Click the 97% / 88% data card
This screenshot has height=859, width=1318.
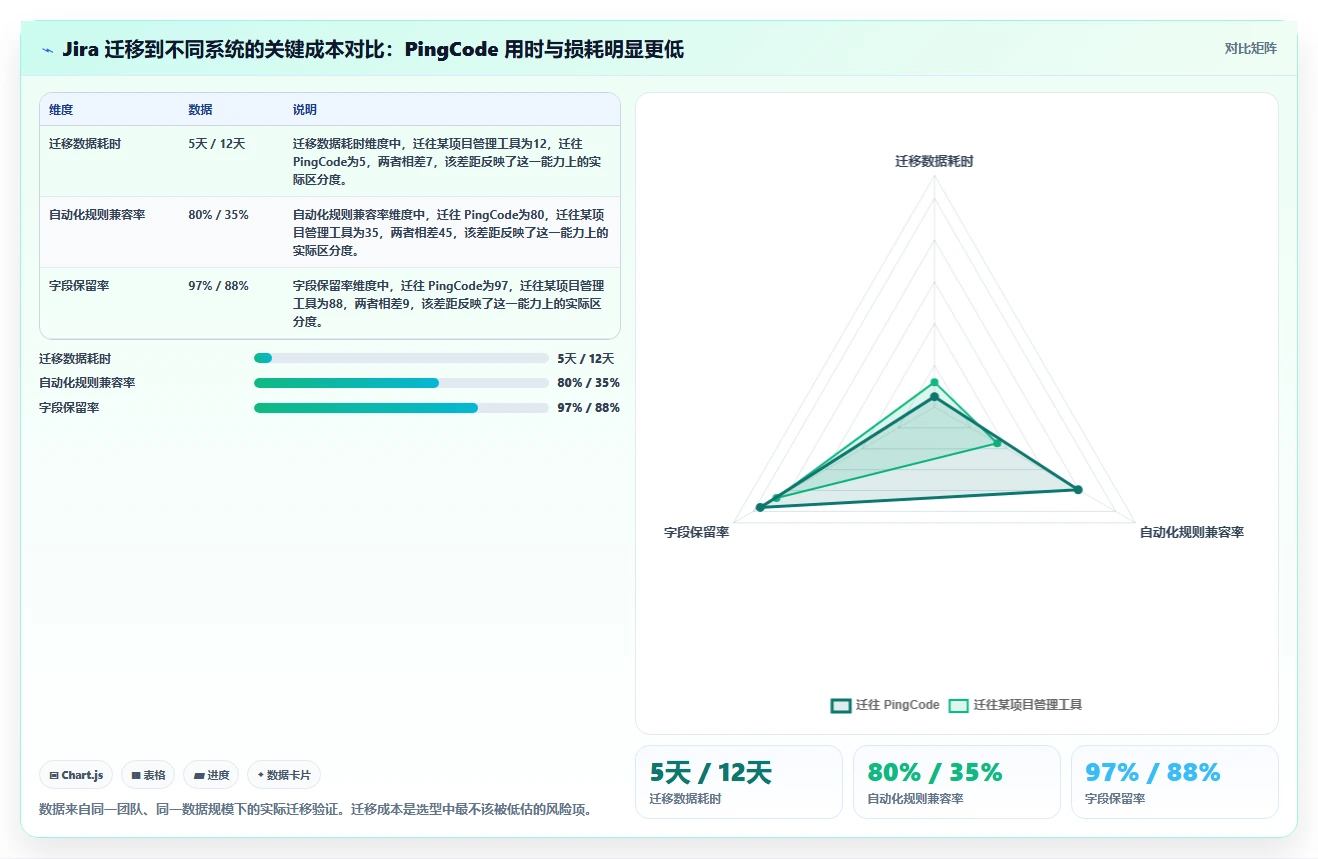[x=1175, y=782]
